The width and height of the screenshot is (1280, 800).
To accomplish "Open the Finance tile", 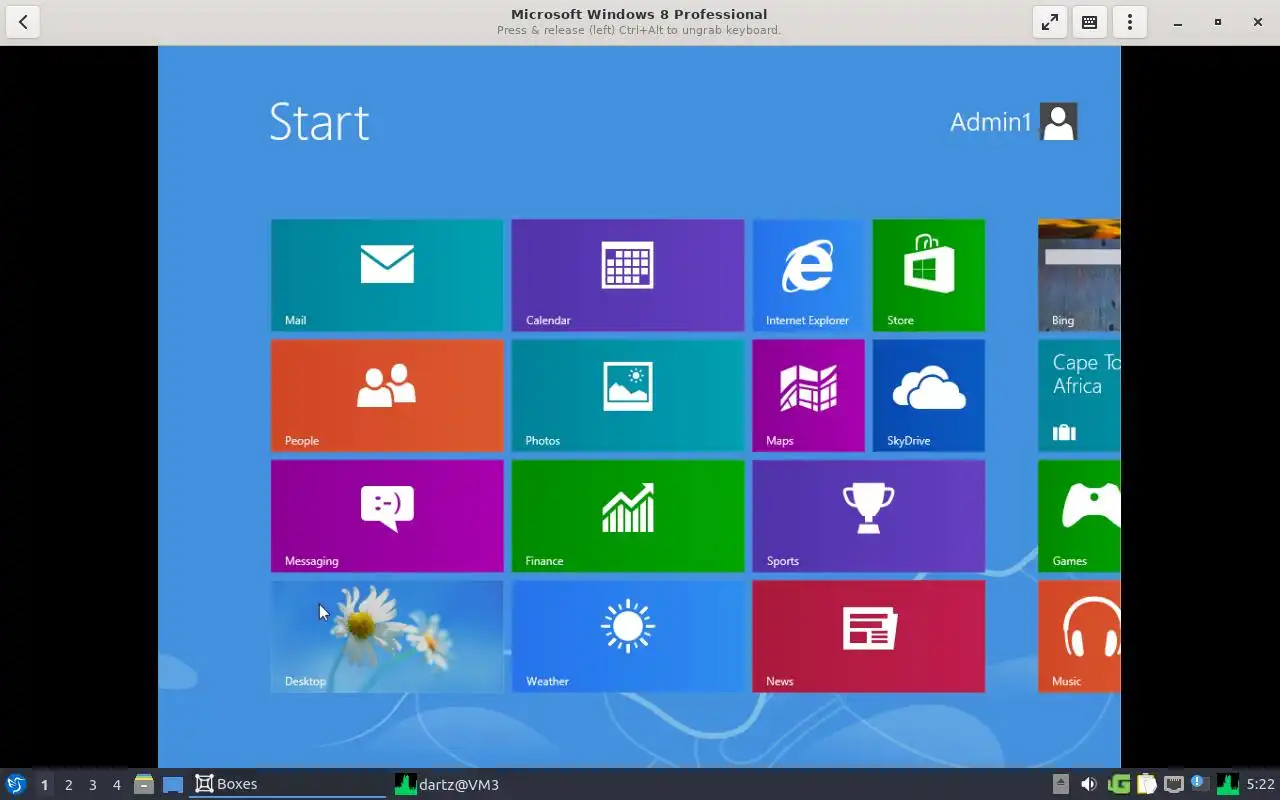I will pos(628,516).
